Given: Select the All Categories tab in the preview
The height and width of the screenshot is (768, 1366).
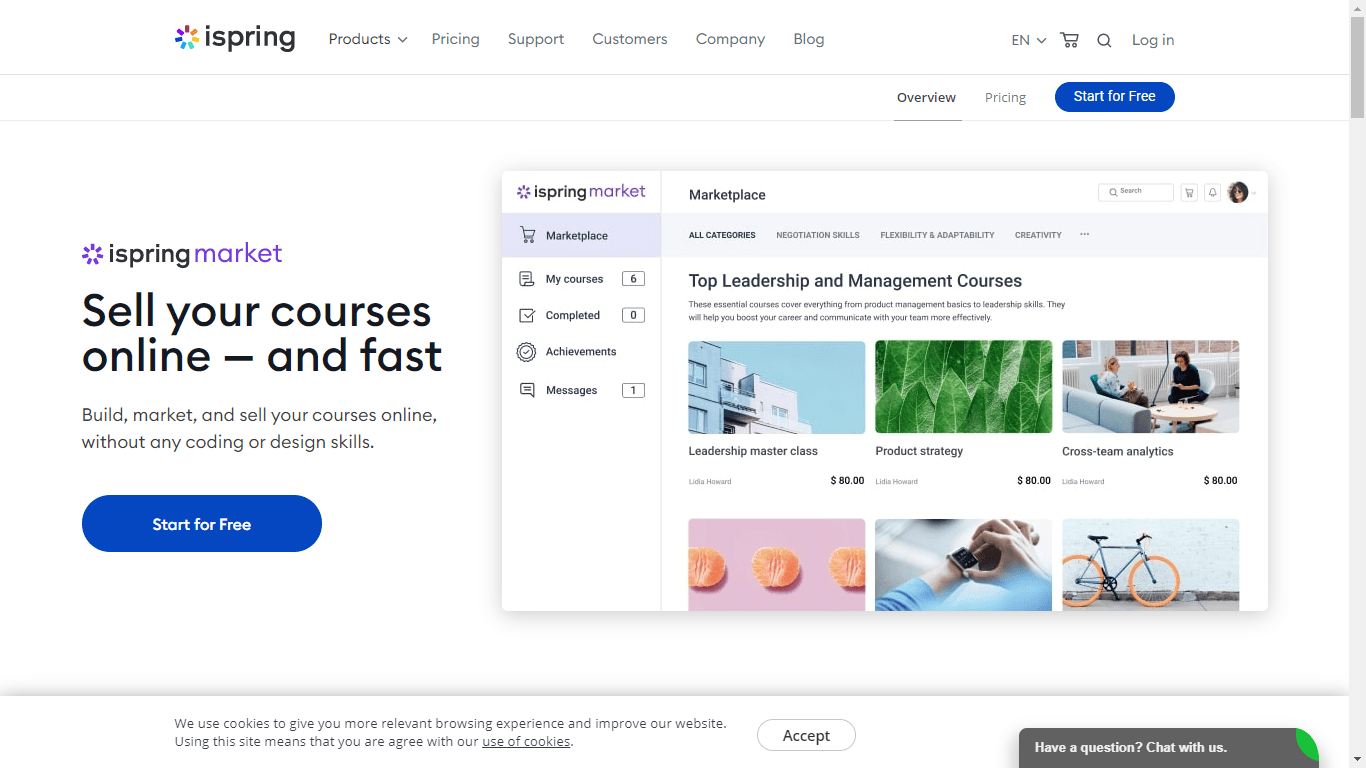Looking at the screenshot, I should [x=722, y=235].
